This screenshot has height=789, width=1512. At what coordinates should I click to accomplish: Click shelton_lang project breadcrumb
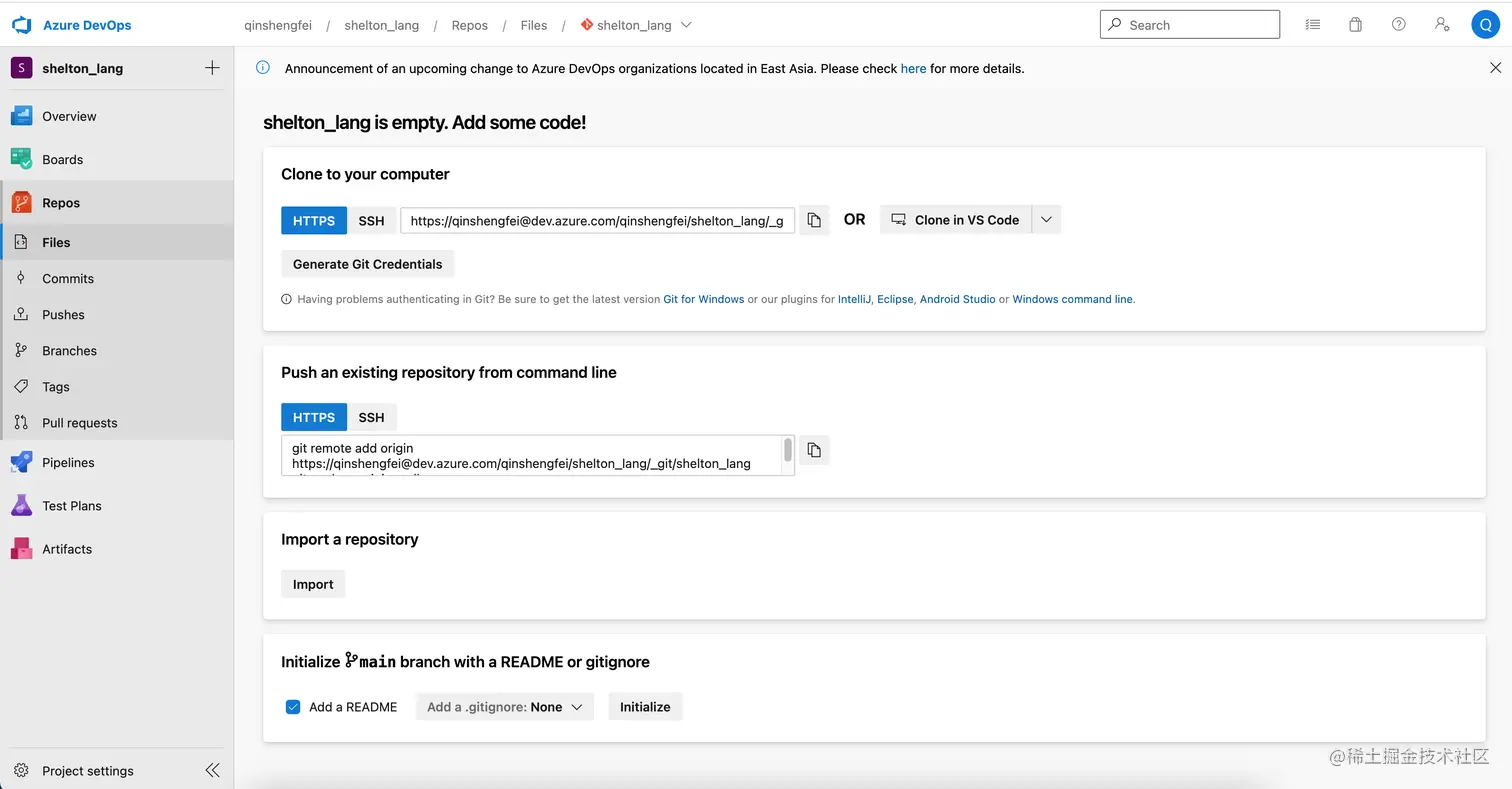[x=381, y=25]
